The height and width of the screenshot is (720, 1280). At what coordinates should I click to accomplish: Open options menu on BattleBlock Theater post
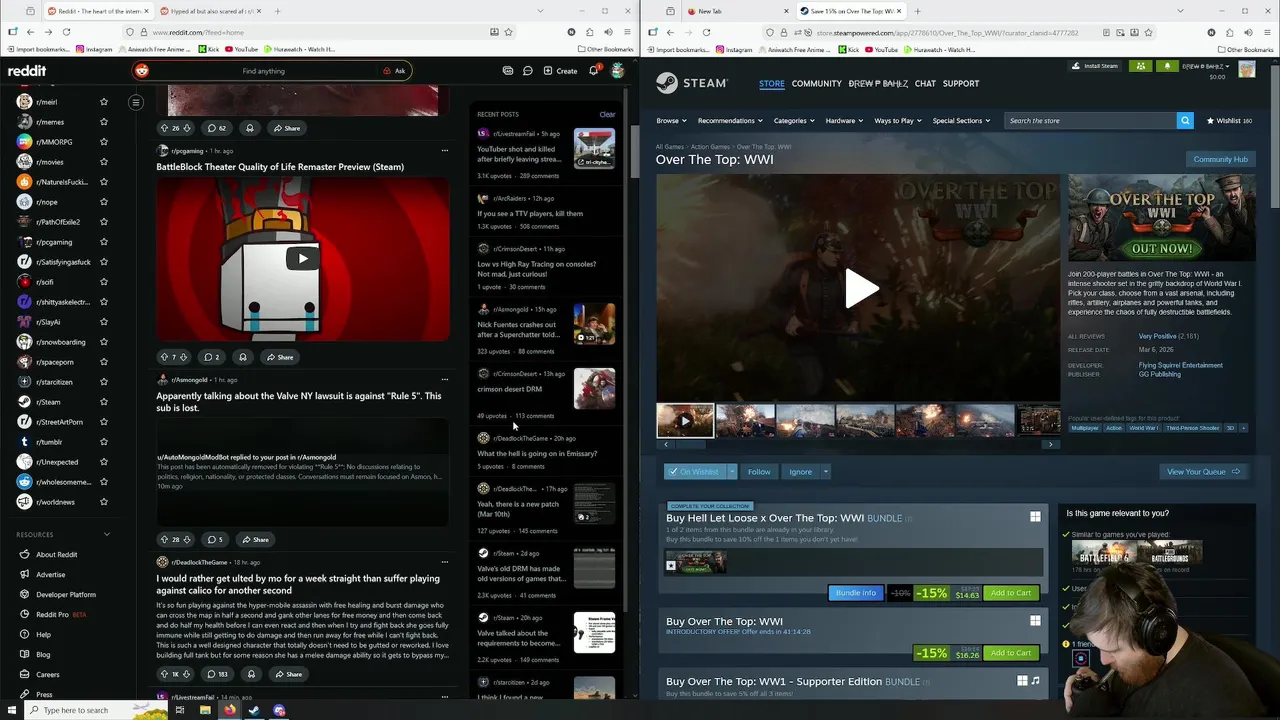(445, 151)
